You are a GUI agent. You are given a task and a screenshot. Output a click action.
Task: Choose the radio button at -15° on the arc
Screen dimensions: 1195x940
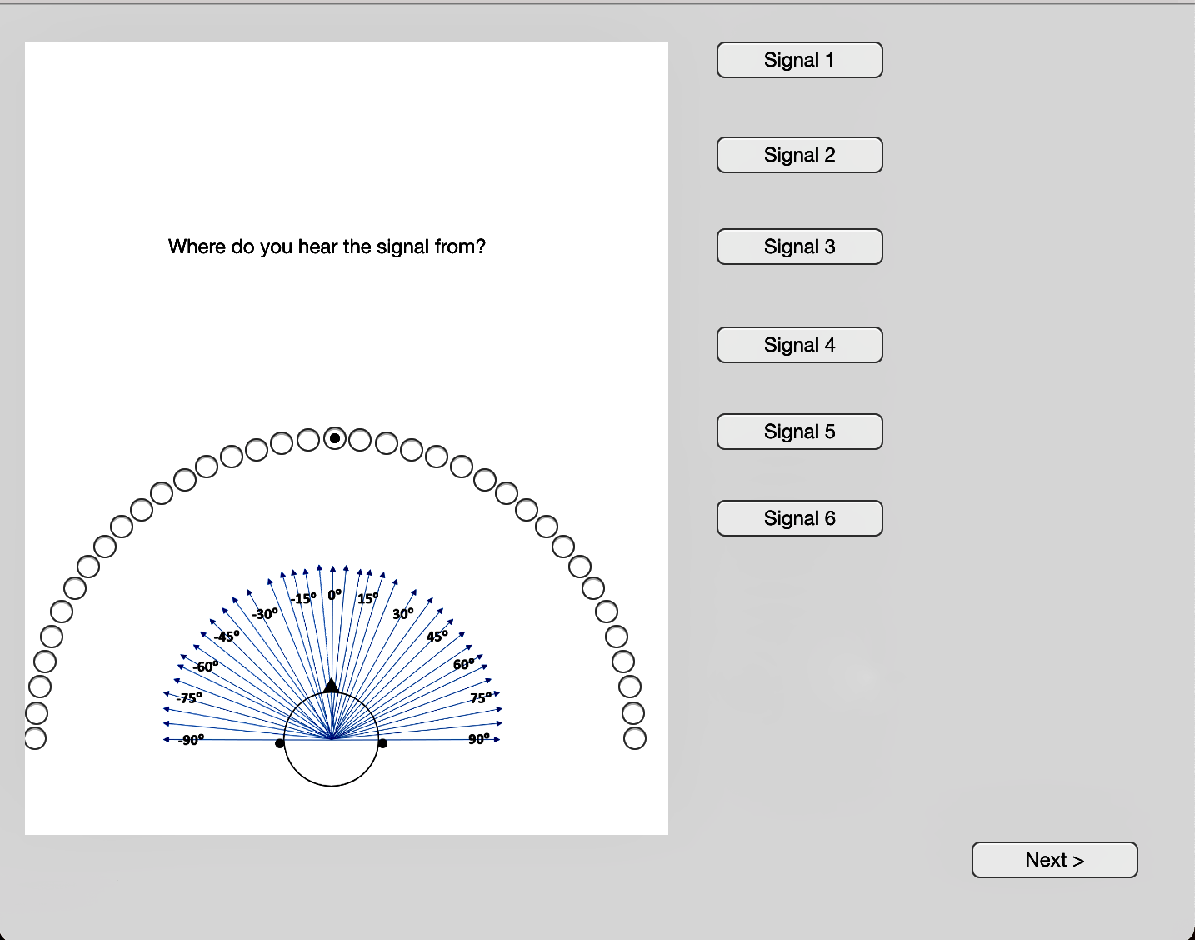pos(257,450)
